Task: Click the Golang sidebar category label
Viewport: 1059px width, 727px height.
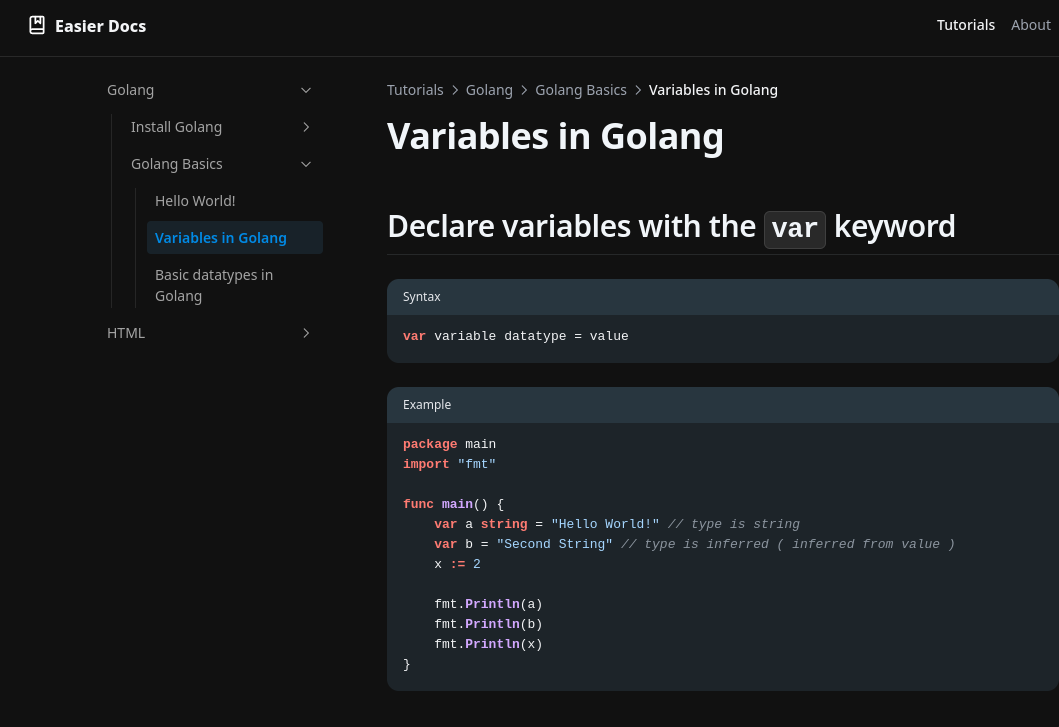Action: click(131, 90)
